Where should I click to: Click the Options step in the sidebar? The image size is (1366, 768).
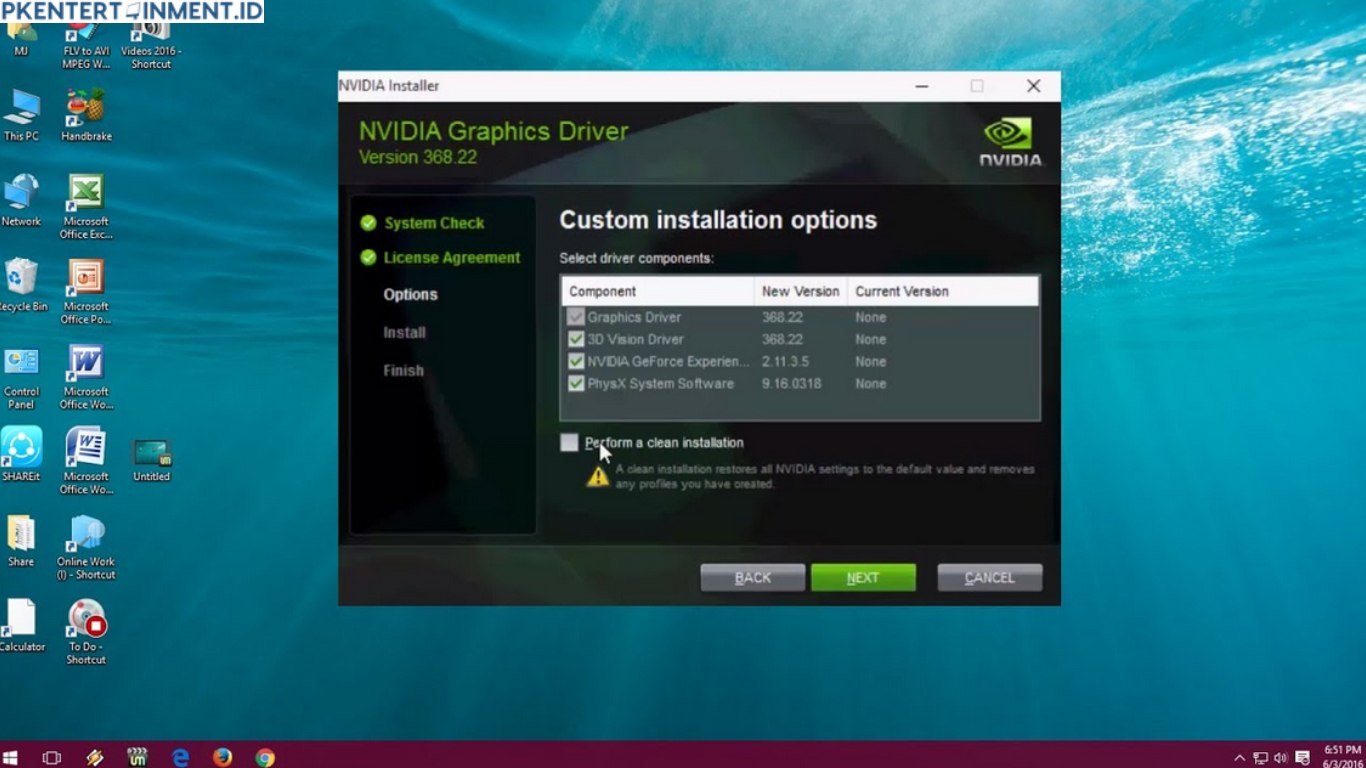[410, 295]
